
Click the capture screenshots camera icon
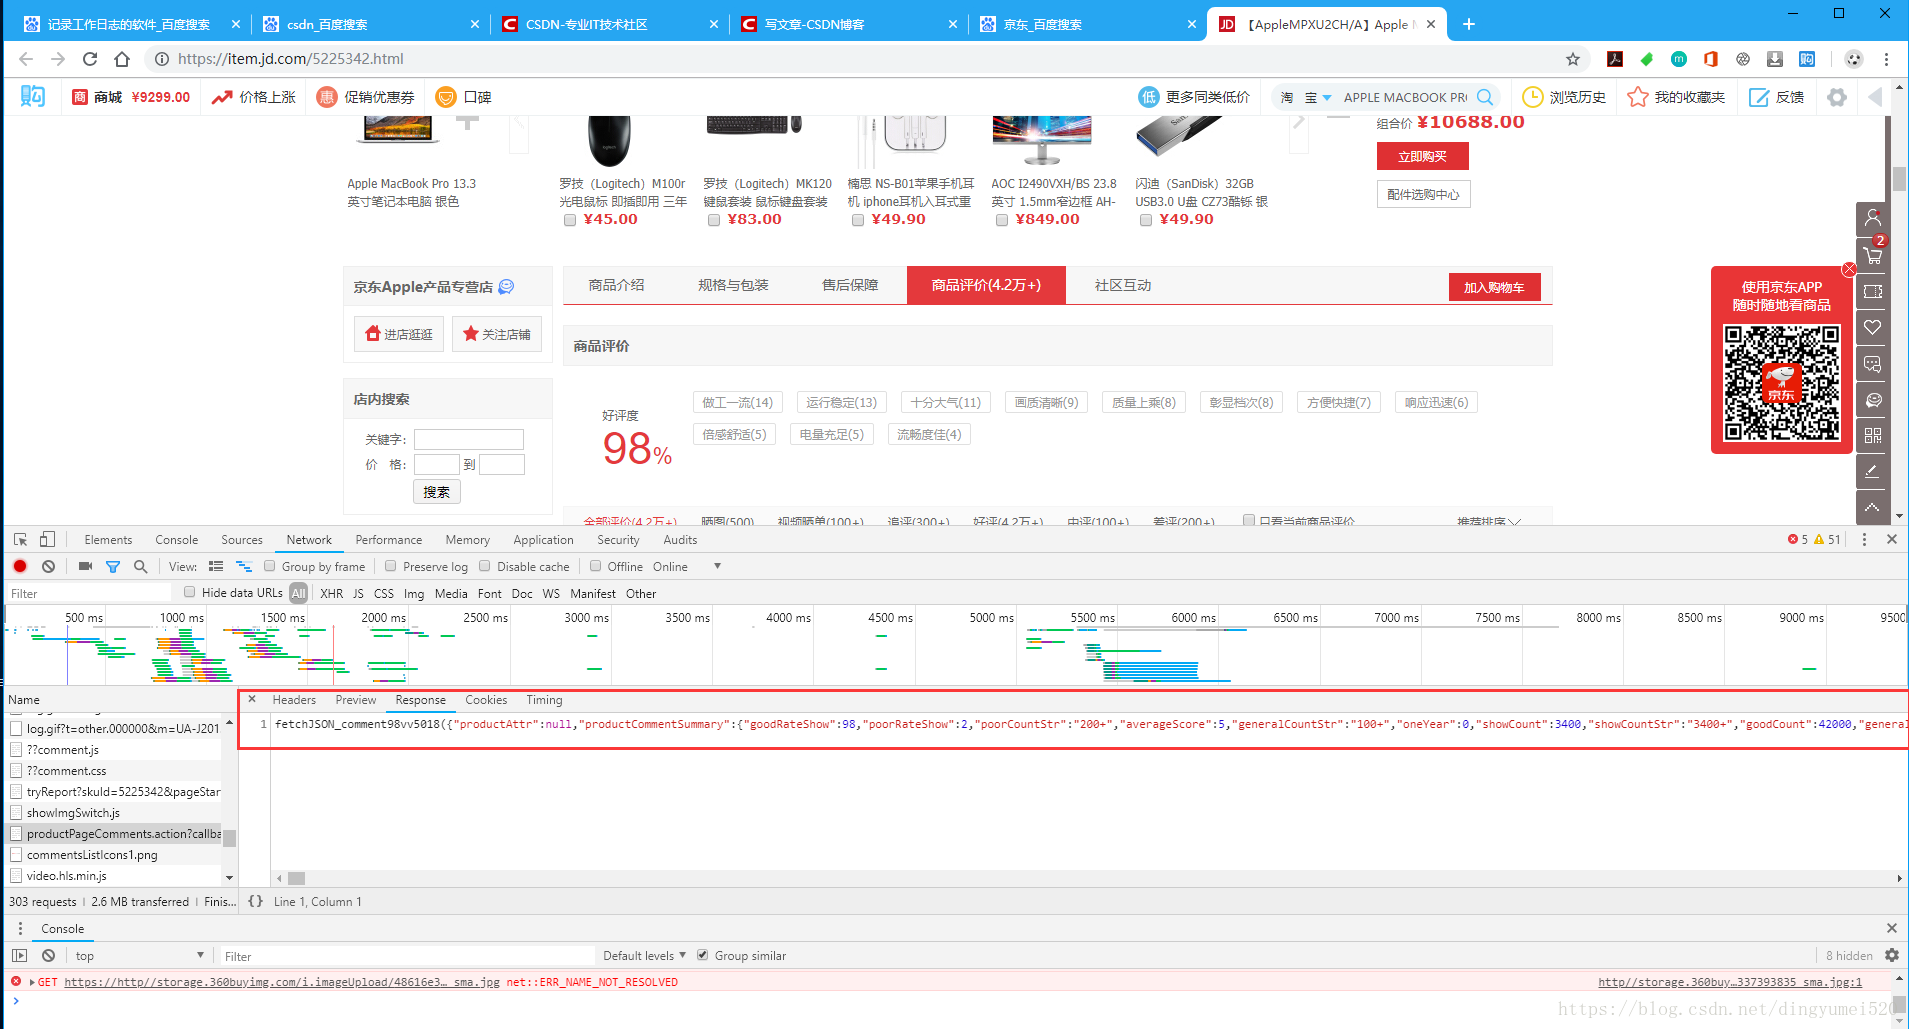(x=85, y=566)
